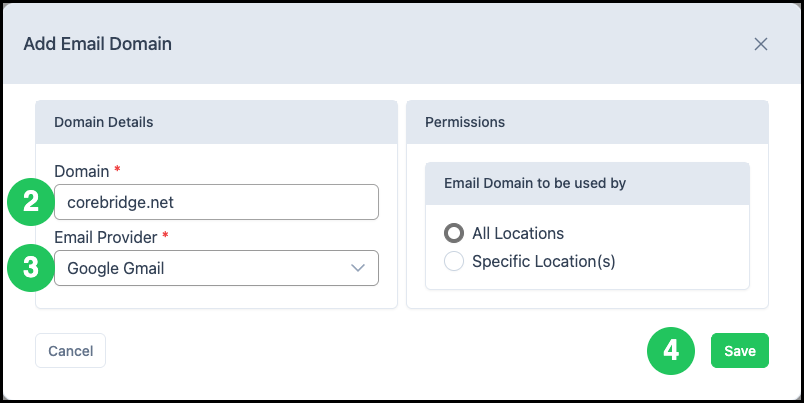This screenshot has width=804, height=403.
Task: Save the new email domain
Action: 739,351
